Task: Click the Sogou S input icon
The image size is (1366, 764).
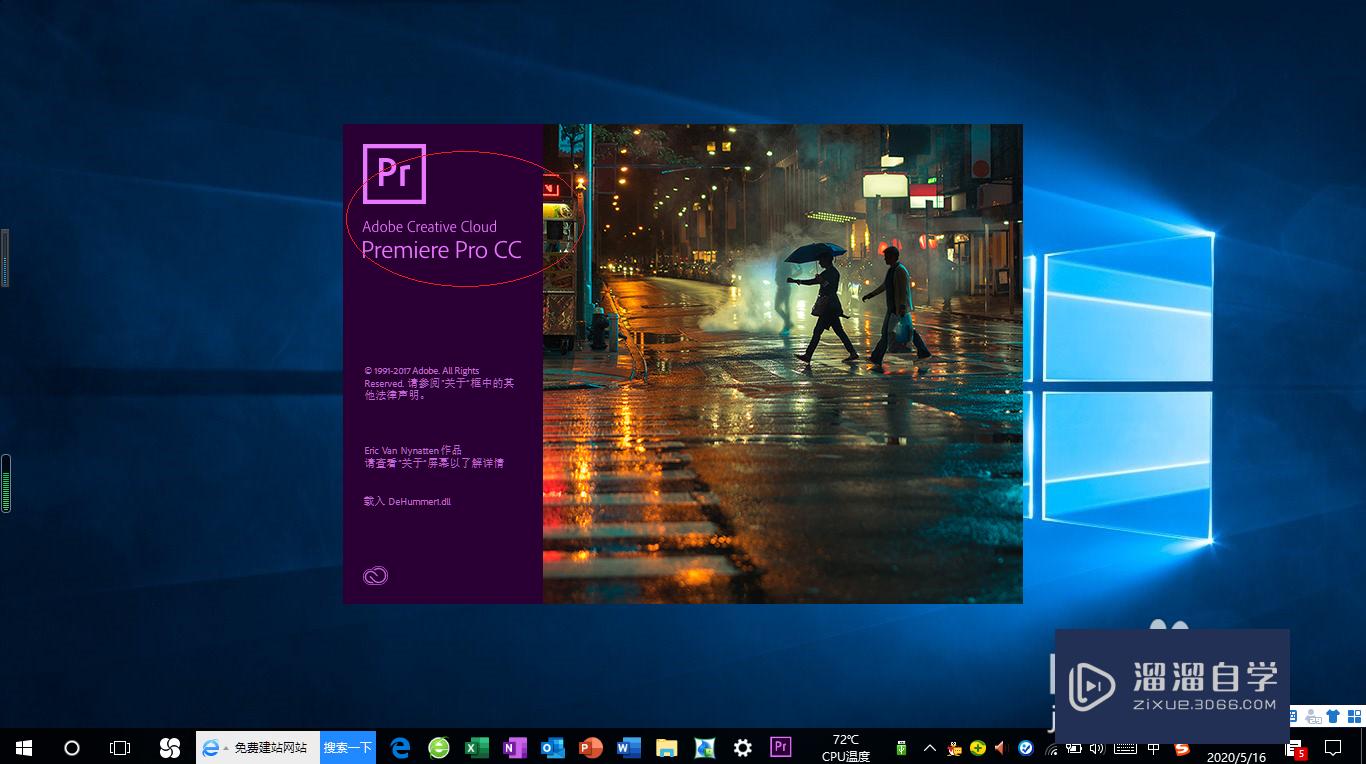Action: pyautogui.click(x=1183, y=748)
